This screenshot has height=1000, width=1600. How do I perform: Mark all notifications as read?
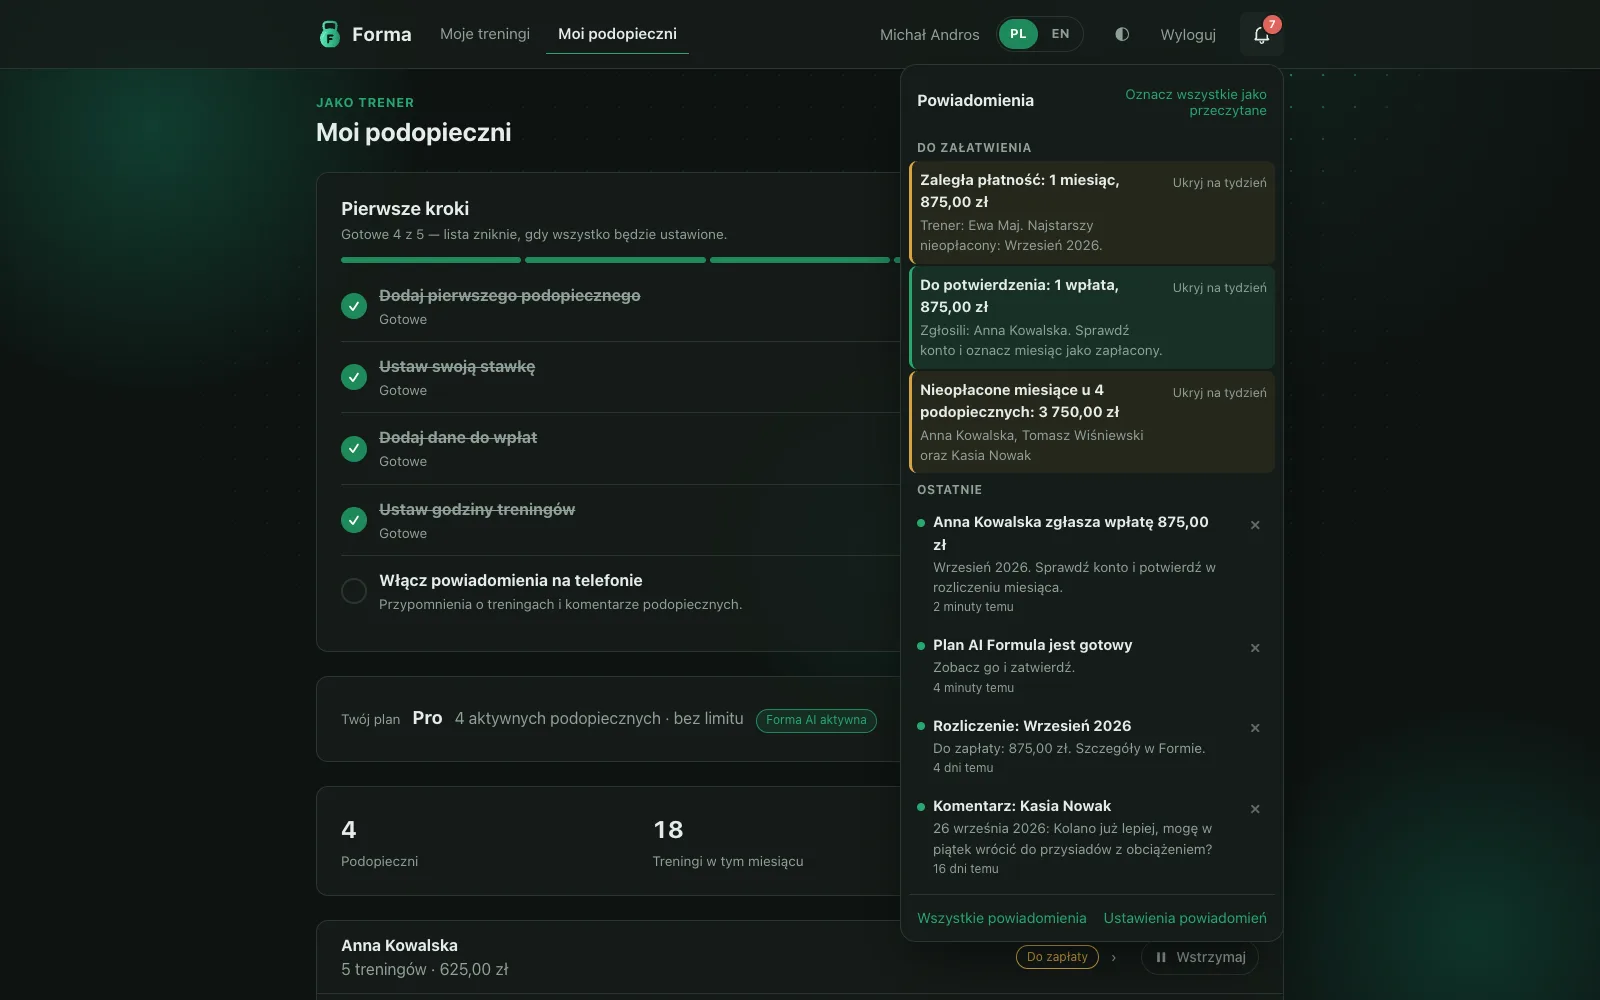pos(1195,102)
